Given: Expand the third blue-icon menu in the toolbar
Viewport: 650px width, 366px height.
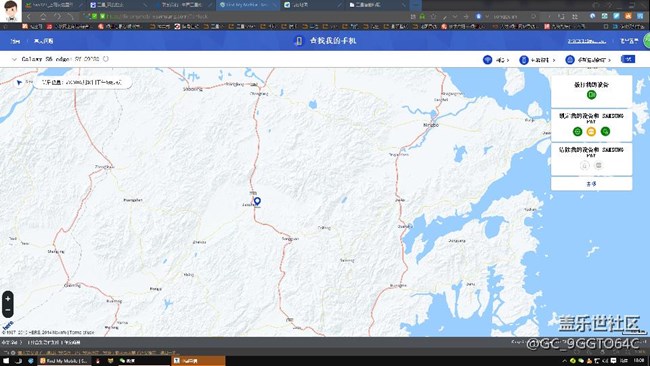Looking at the screenshot, I should coord(588,60).
